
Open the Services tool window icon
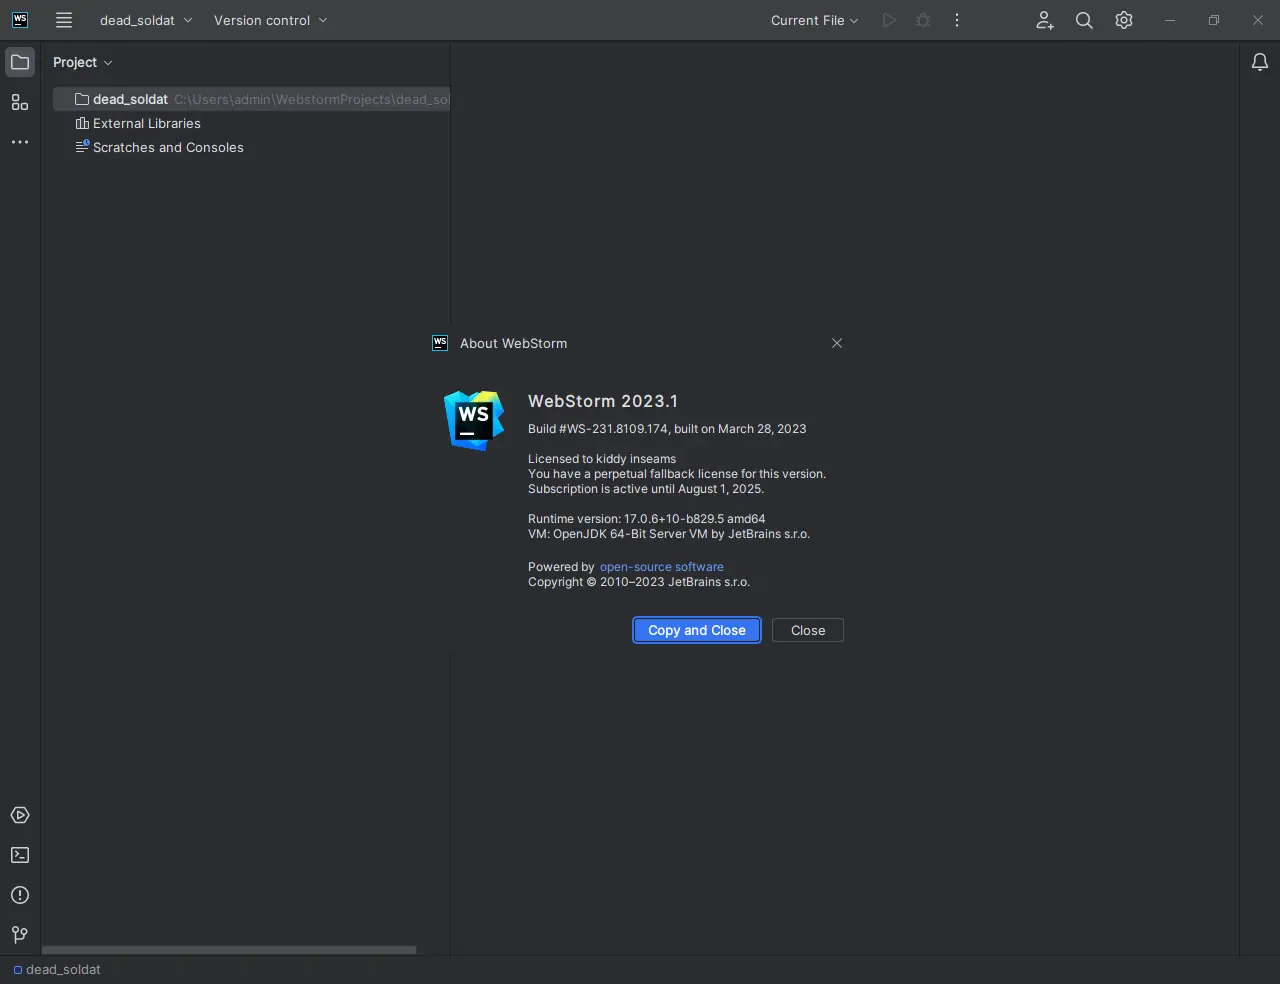click(x=20, y=815)
